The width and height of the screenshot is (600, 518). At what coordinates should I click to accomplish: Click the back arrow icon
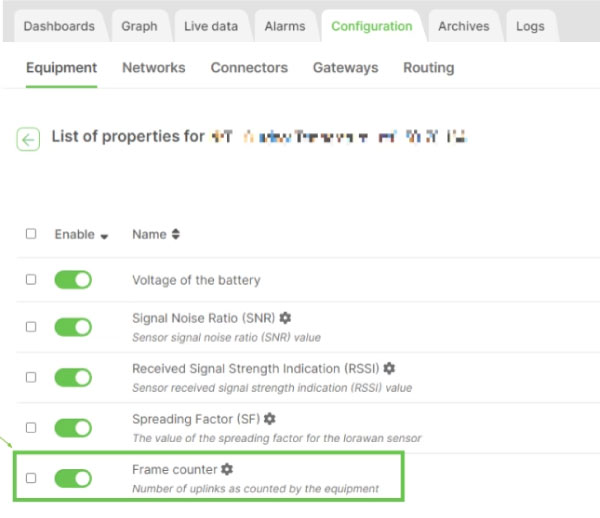click(x=28, y=140)
